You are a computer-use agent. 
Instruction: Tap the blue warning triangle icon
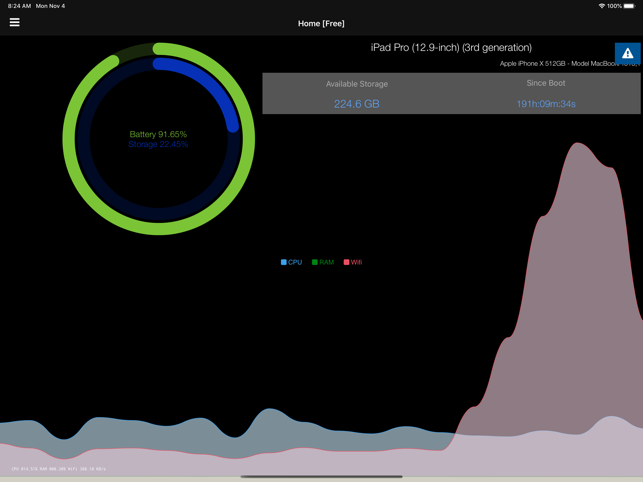627,53
